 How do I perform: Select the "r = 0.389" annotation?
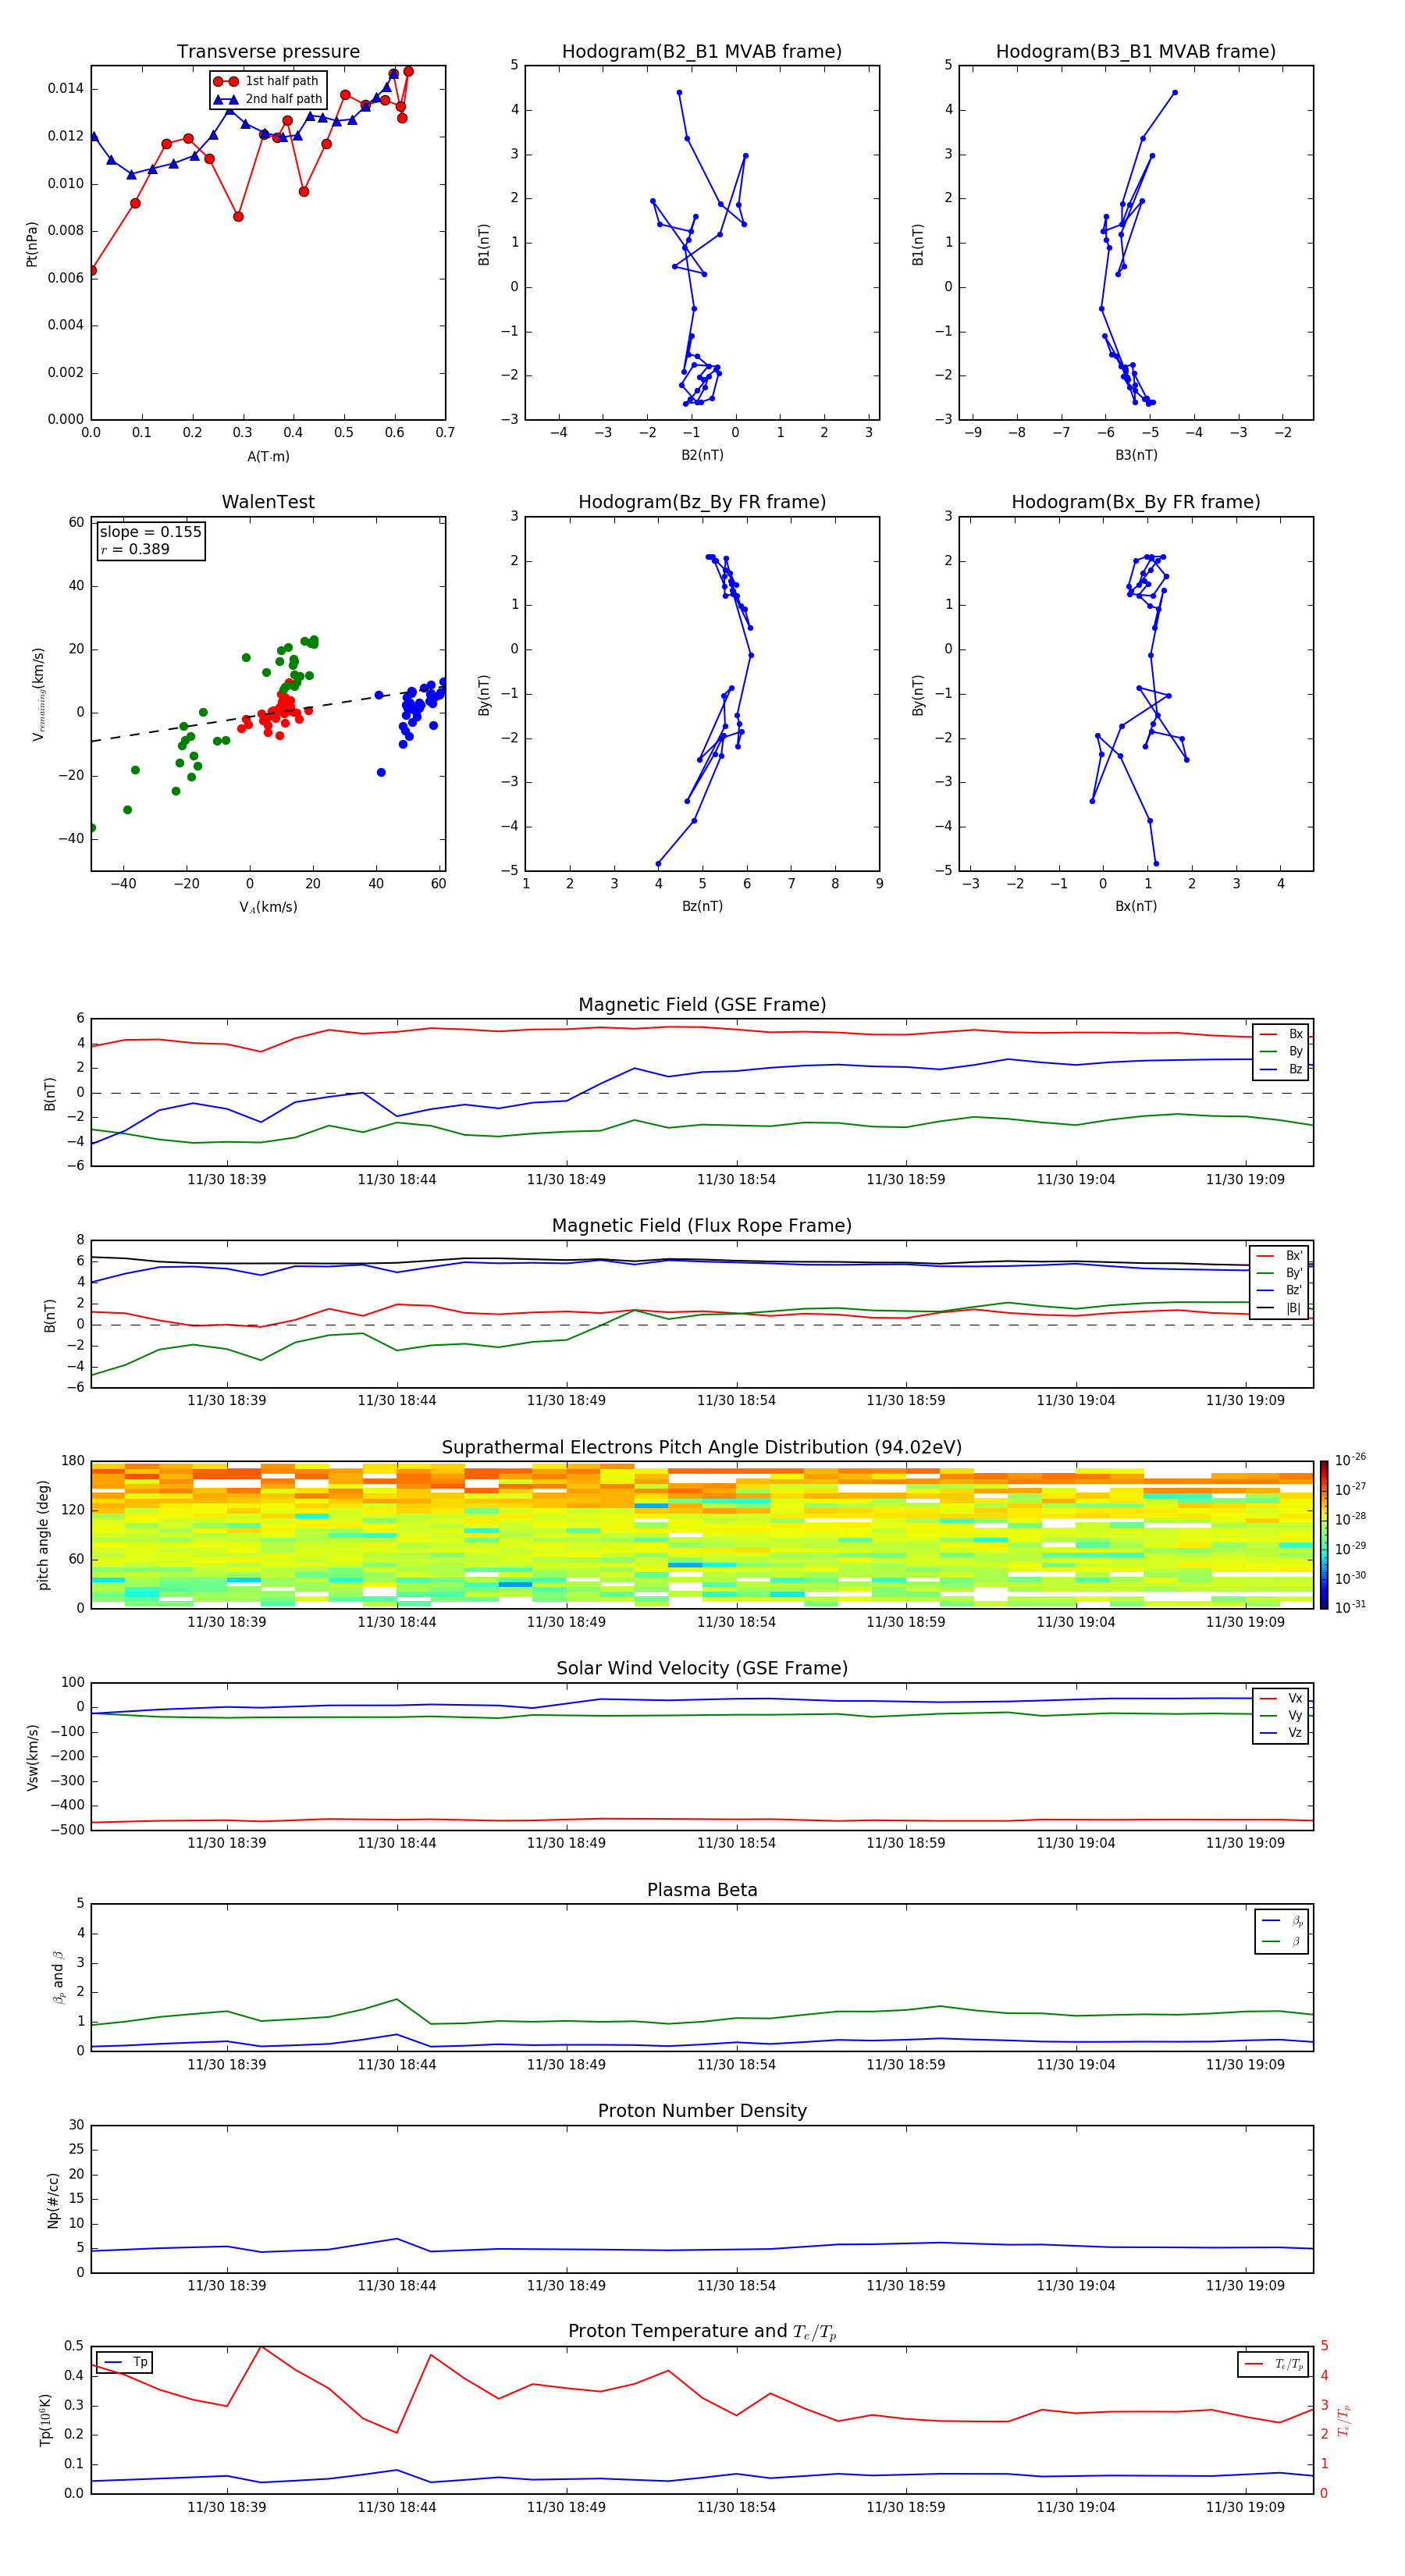pyautogui.click(x=135, y=549)
